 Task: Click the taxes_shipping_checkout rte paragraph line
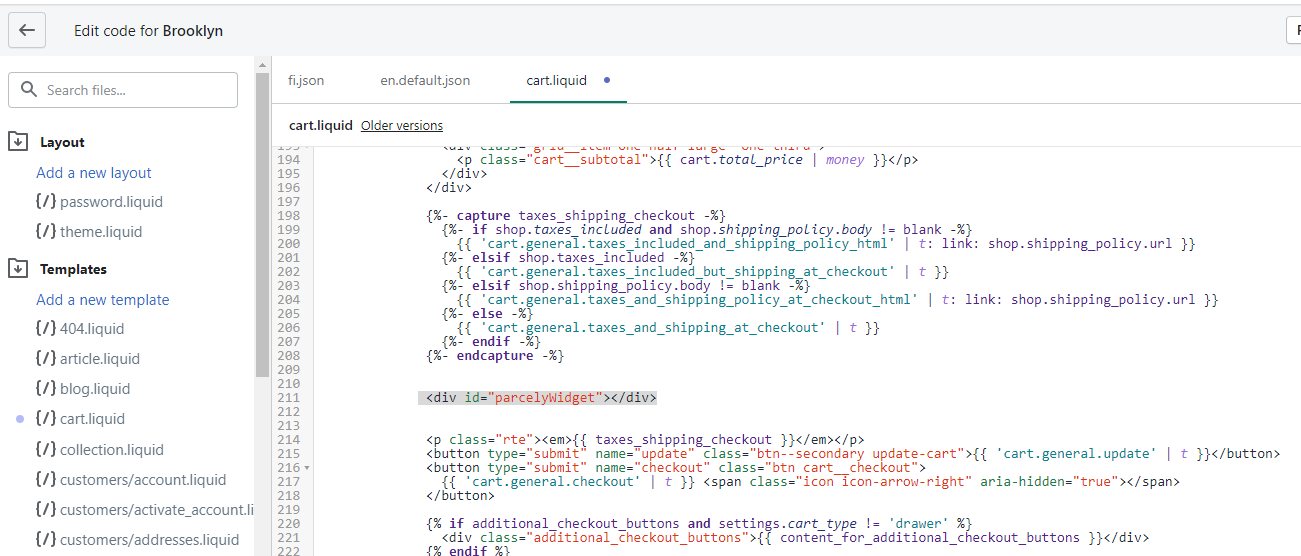645,440
